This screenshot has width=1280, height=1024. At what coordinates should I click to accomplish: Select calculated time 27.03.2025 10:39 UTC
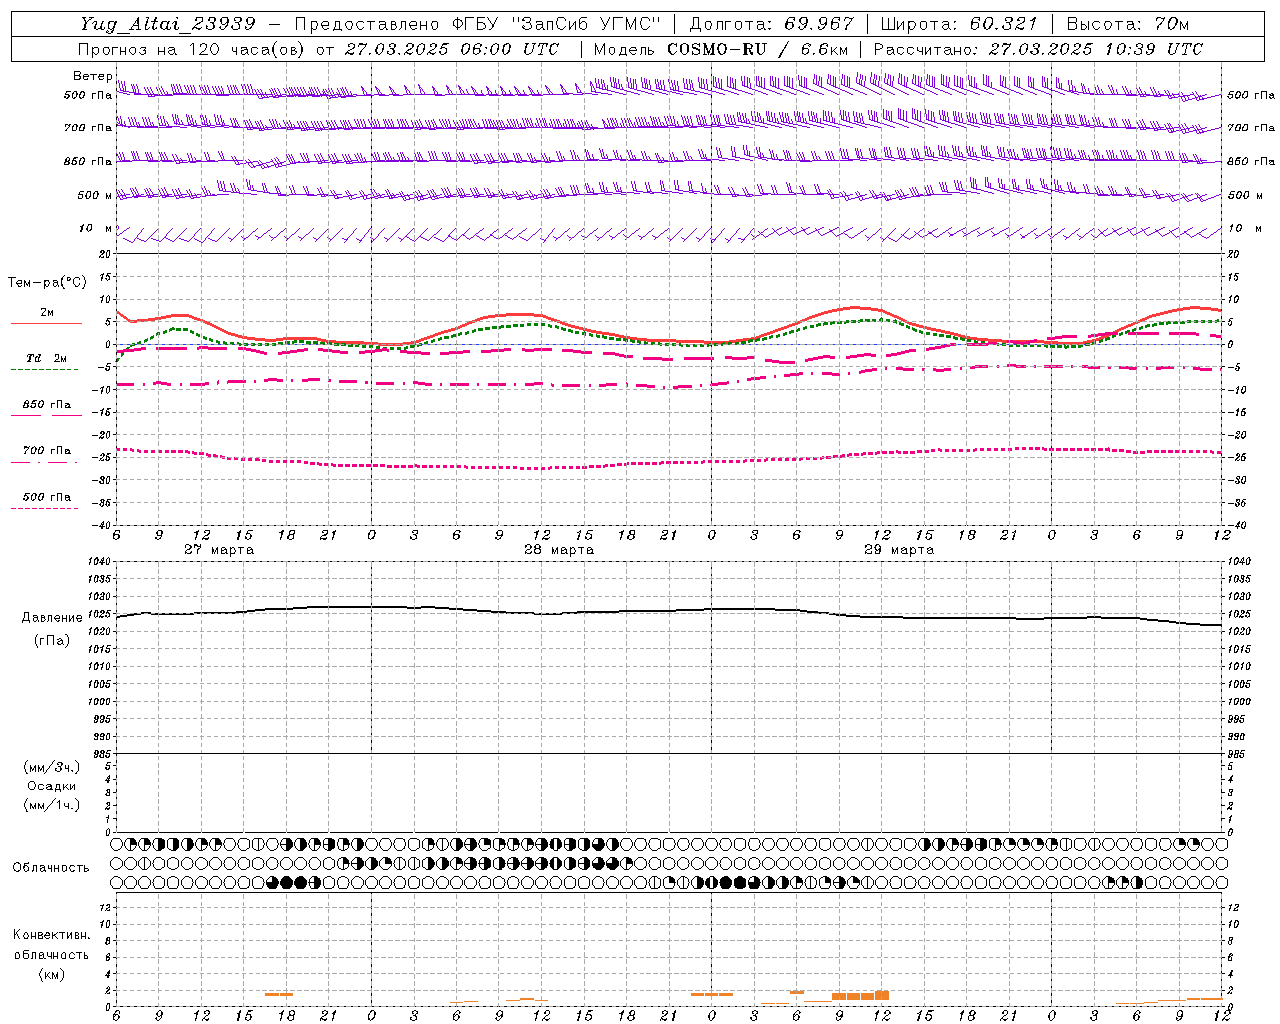pos(1095,49)
